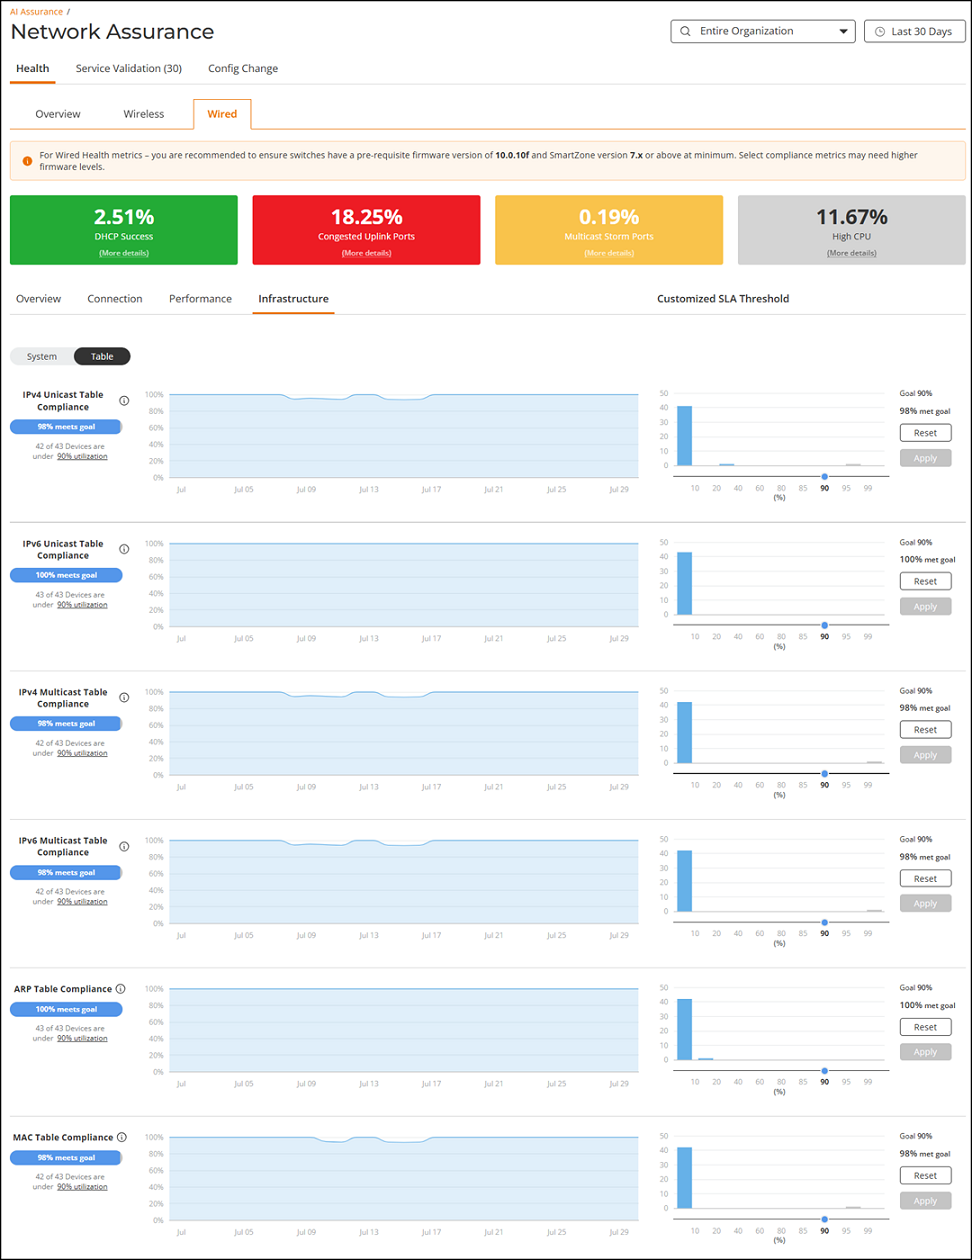The width and height of the screenshot is (972, 1260).
Task: Open the Last 30 Days time selector
Action: [914, 31]
